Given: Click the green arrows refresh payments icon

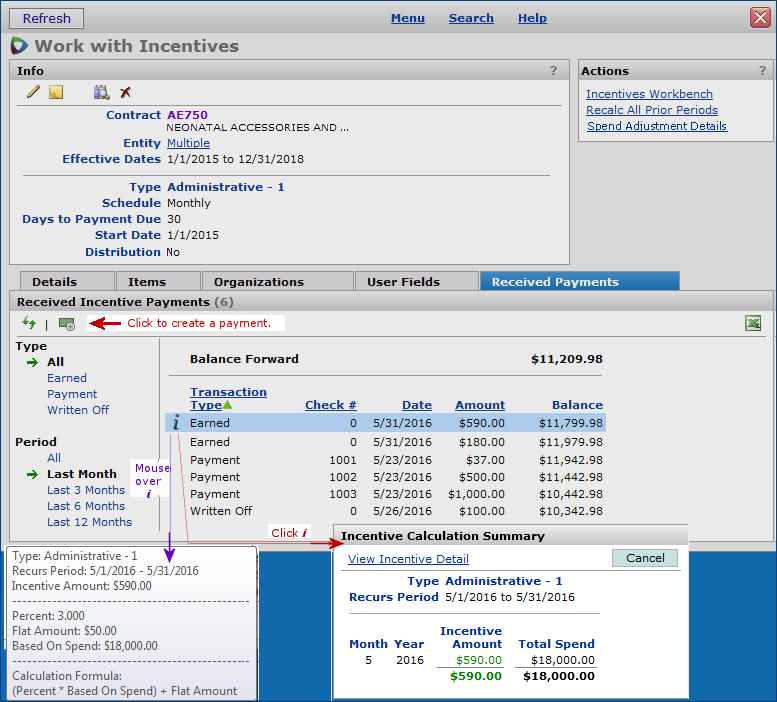Looking at the screenshot, I should pyautogui.click(x=29, y=323).
